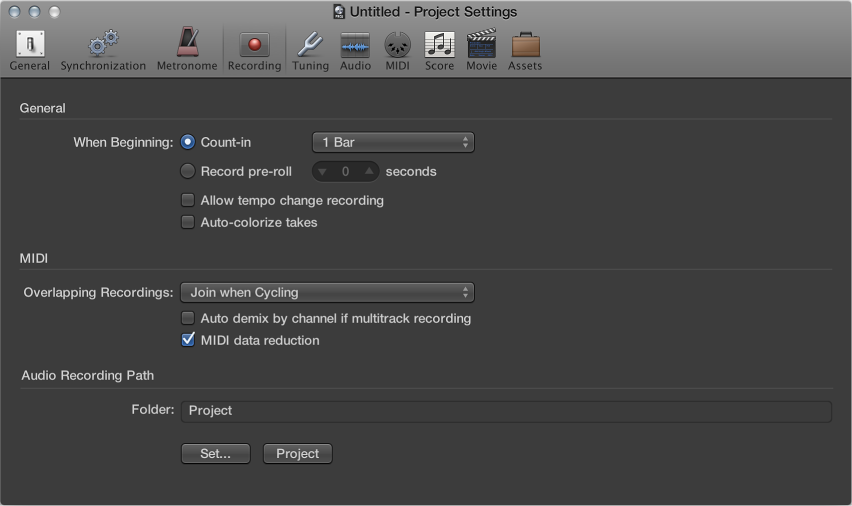The image size is (852, 506).
Task: Click the document icon in title bar
Action: coord(339,11)
